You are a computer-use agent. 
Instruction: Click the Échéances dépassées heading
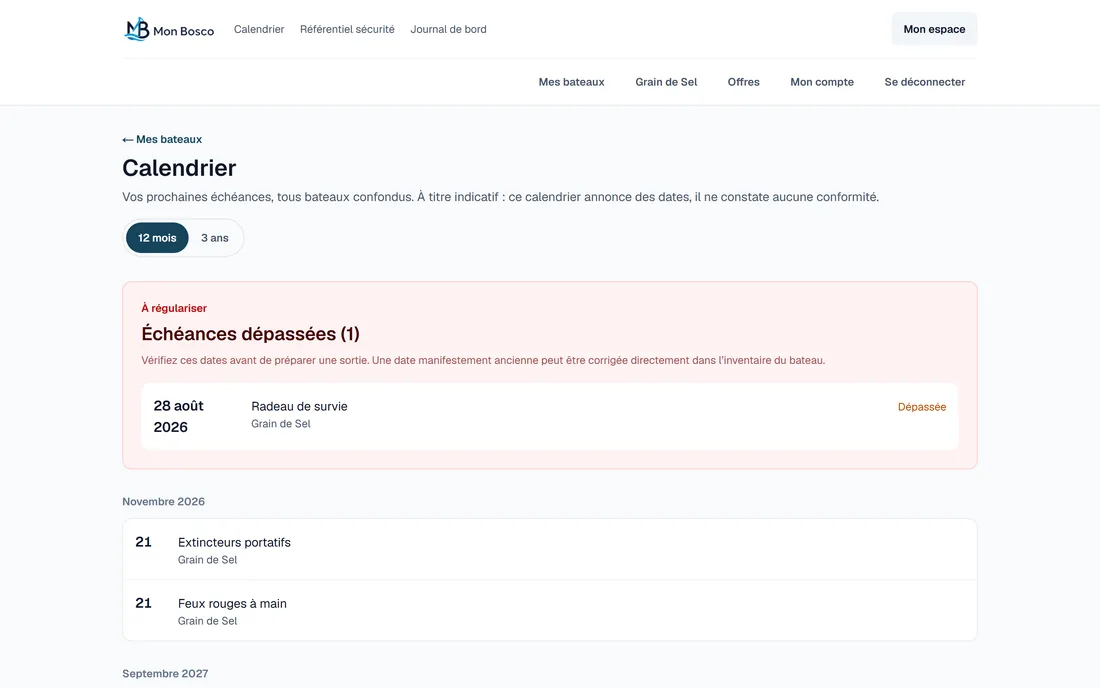[250, 334]
